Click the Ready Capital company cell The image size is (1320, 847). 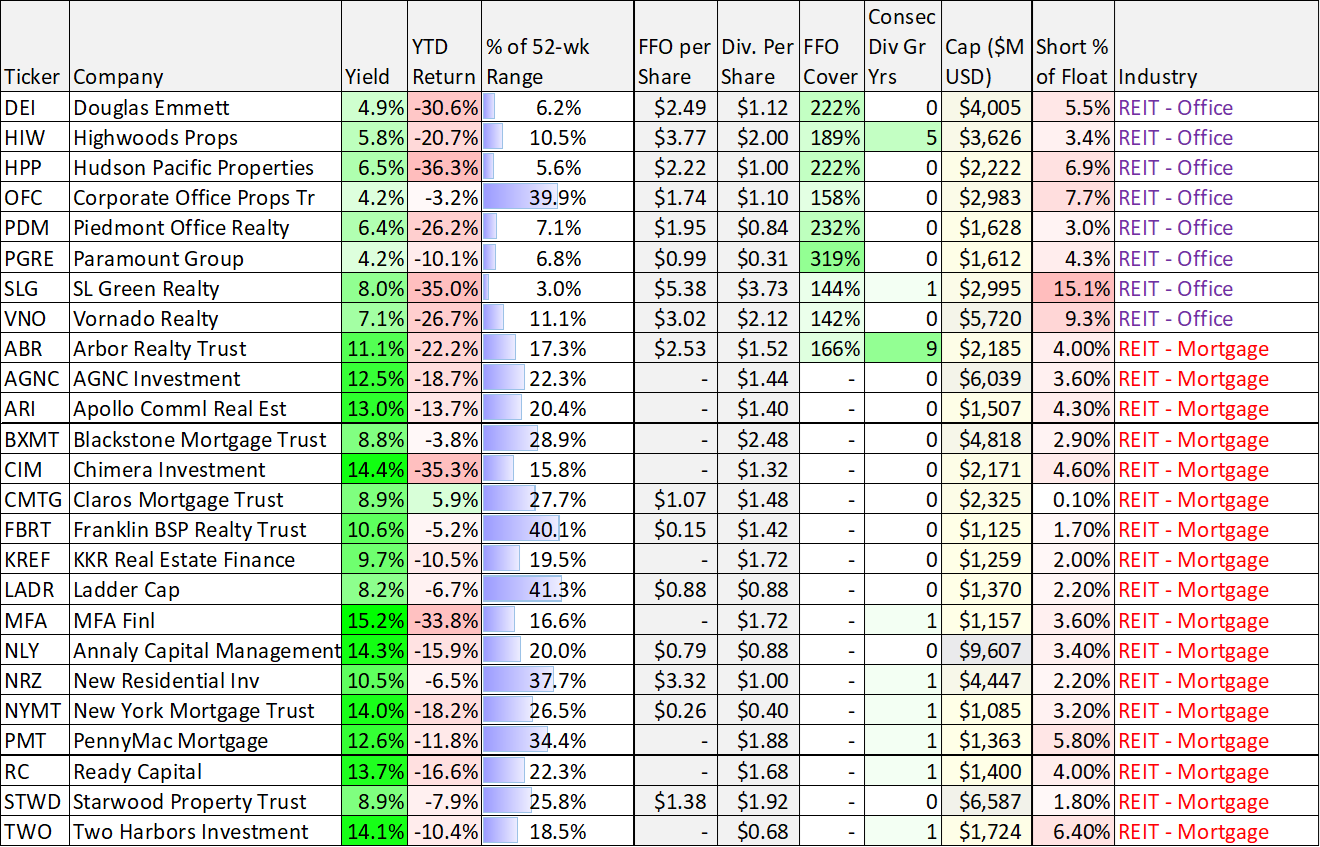[x=205, y=772]
